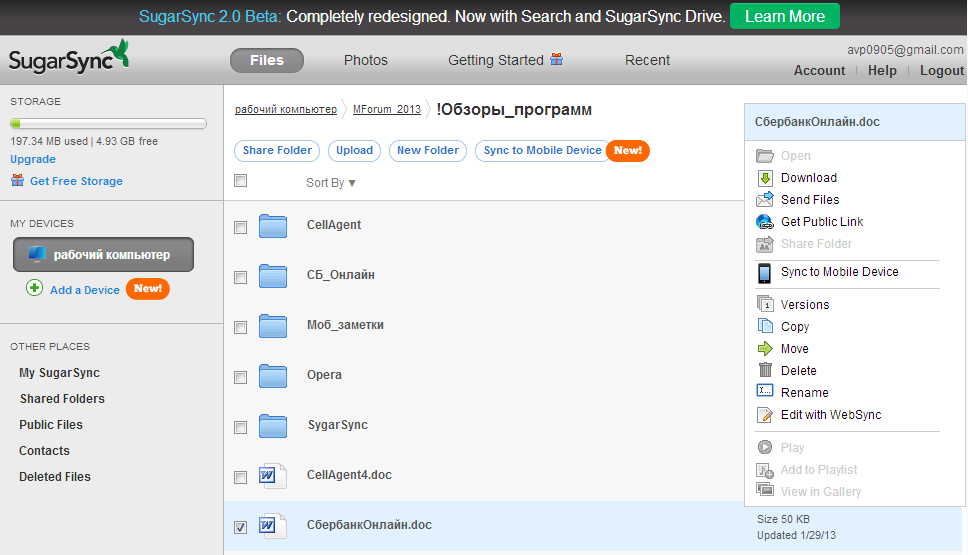Toggle the select-all checkbox above file list
968x555 pixels.
(x=241, y=180)
